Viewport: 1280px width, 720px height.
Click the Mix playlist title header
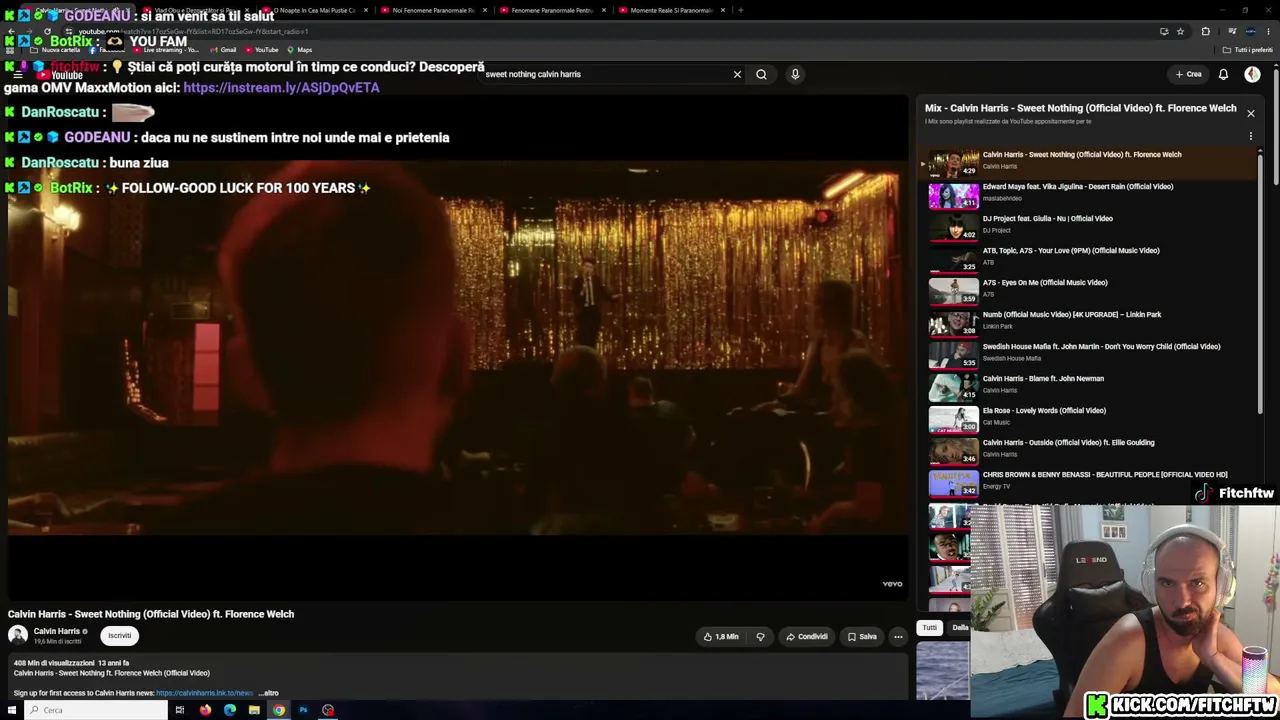[1080, 108]
